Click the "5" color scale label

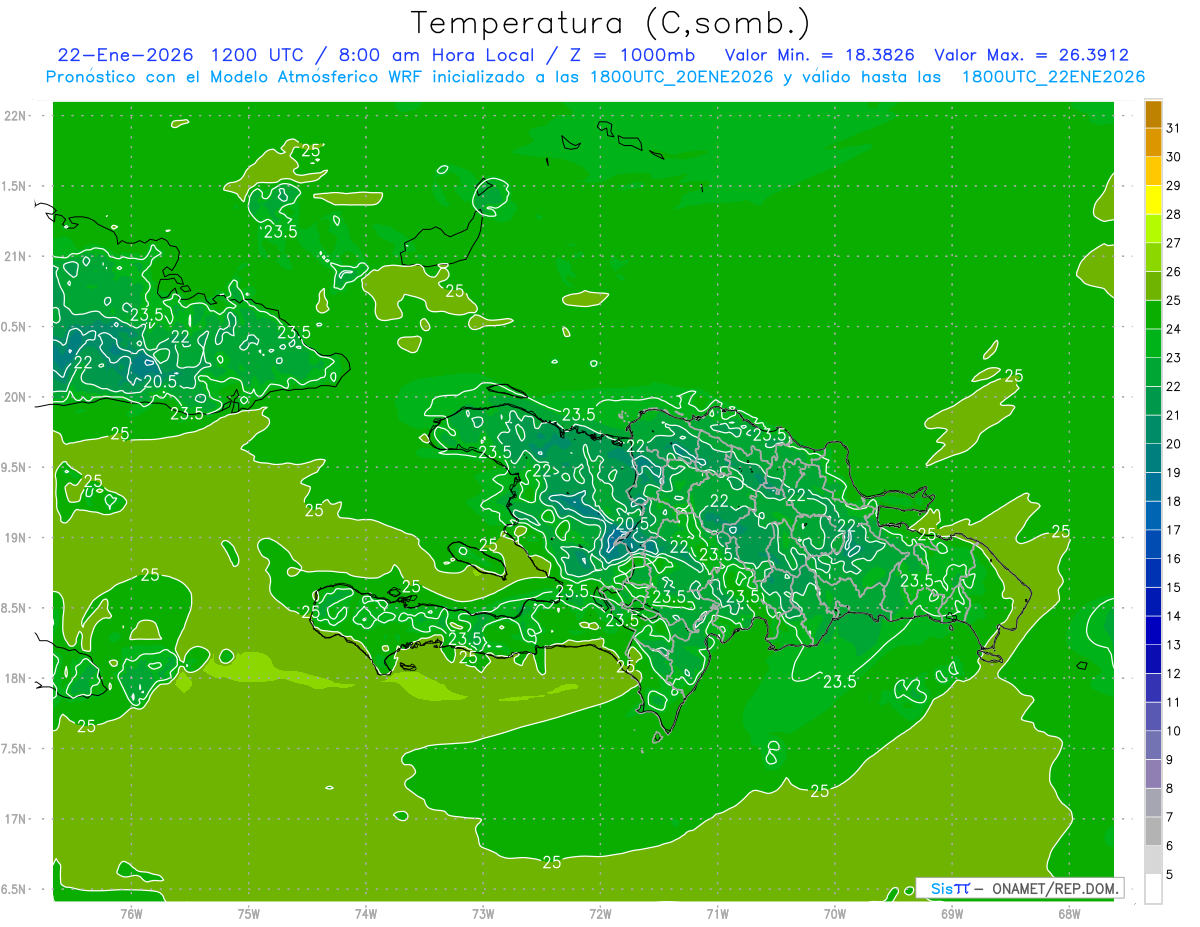1170,875
